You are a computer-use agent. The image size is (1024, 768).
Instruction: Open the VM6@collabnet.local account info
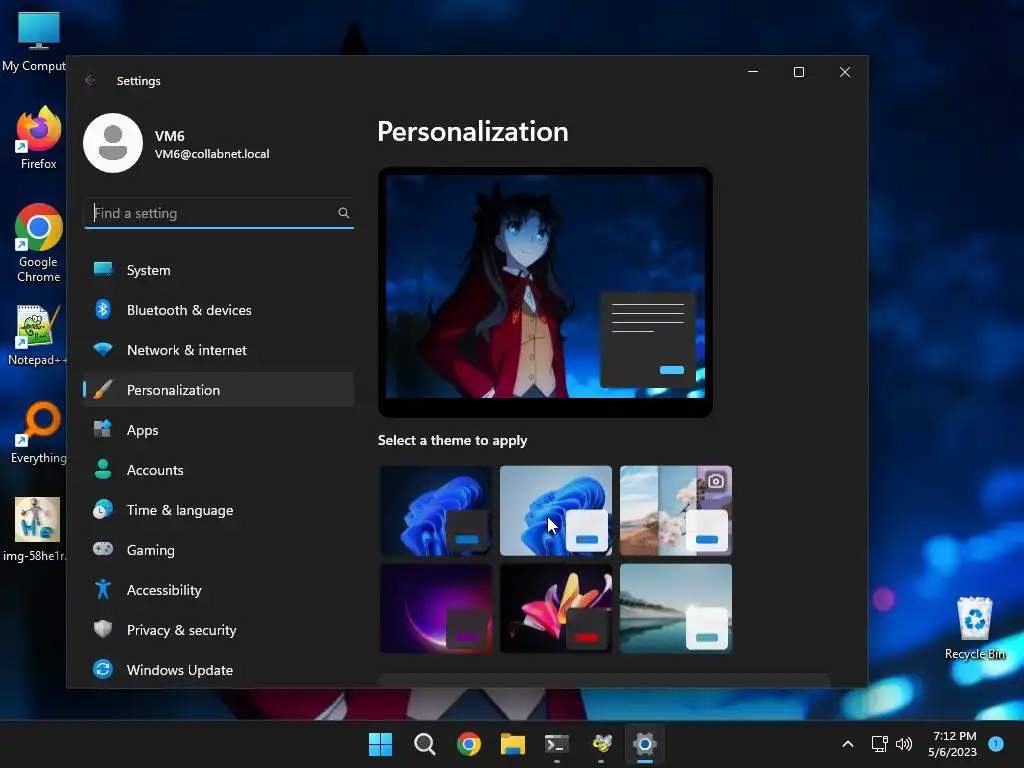pyautogui.click(x=212, y=153)
